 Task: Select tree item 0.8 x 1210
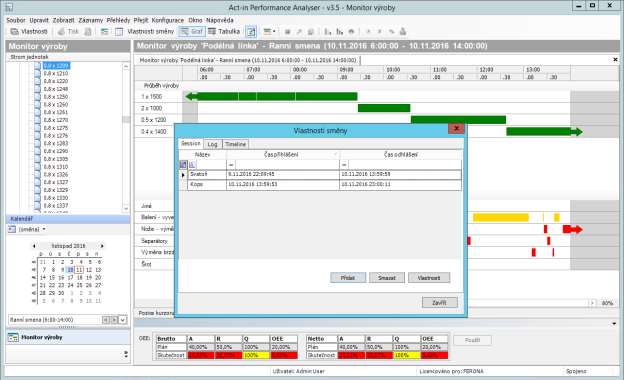click(56, 74)
